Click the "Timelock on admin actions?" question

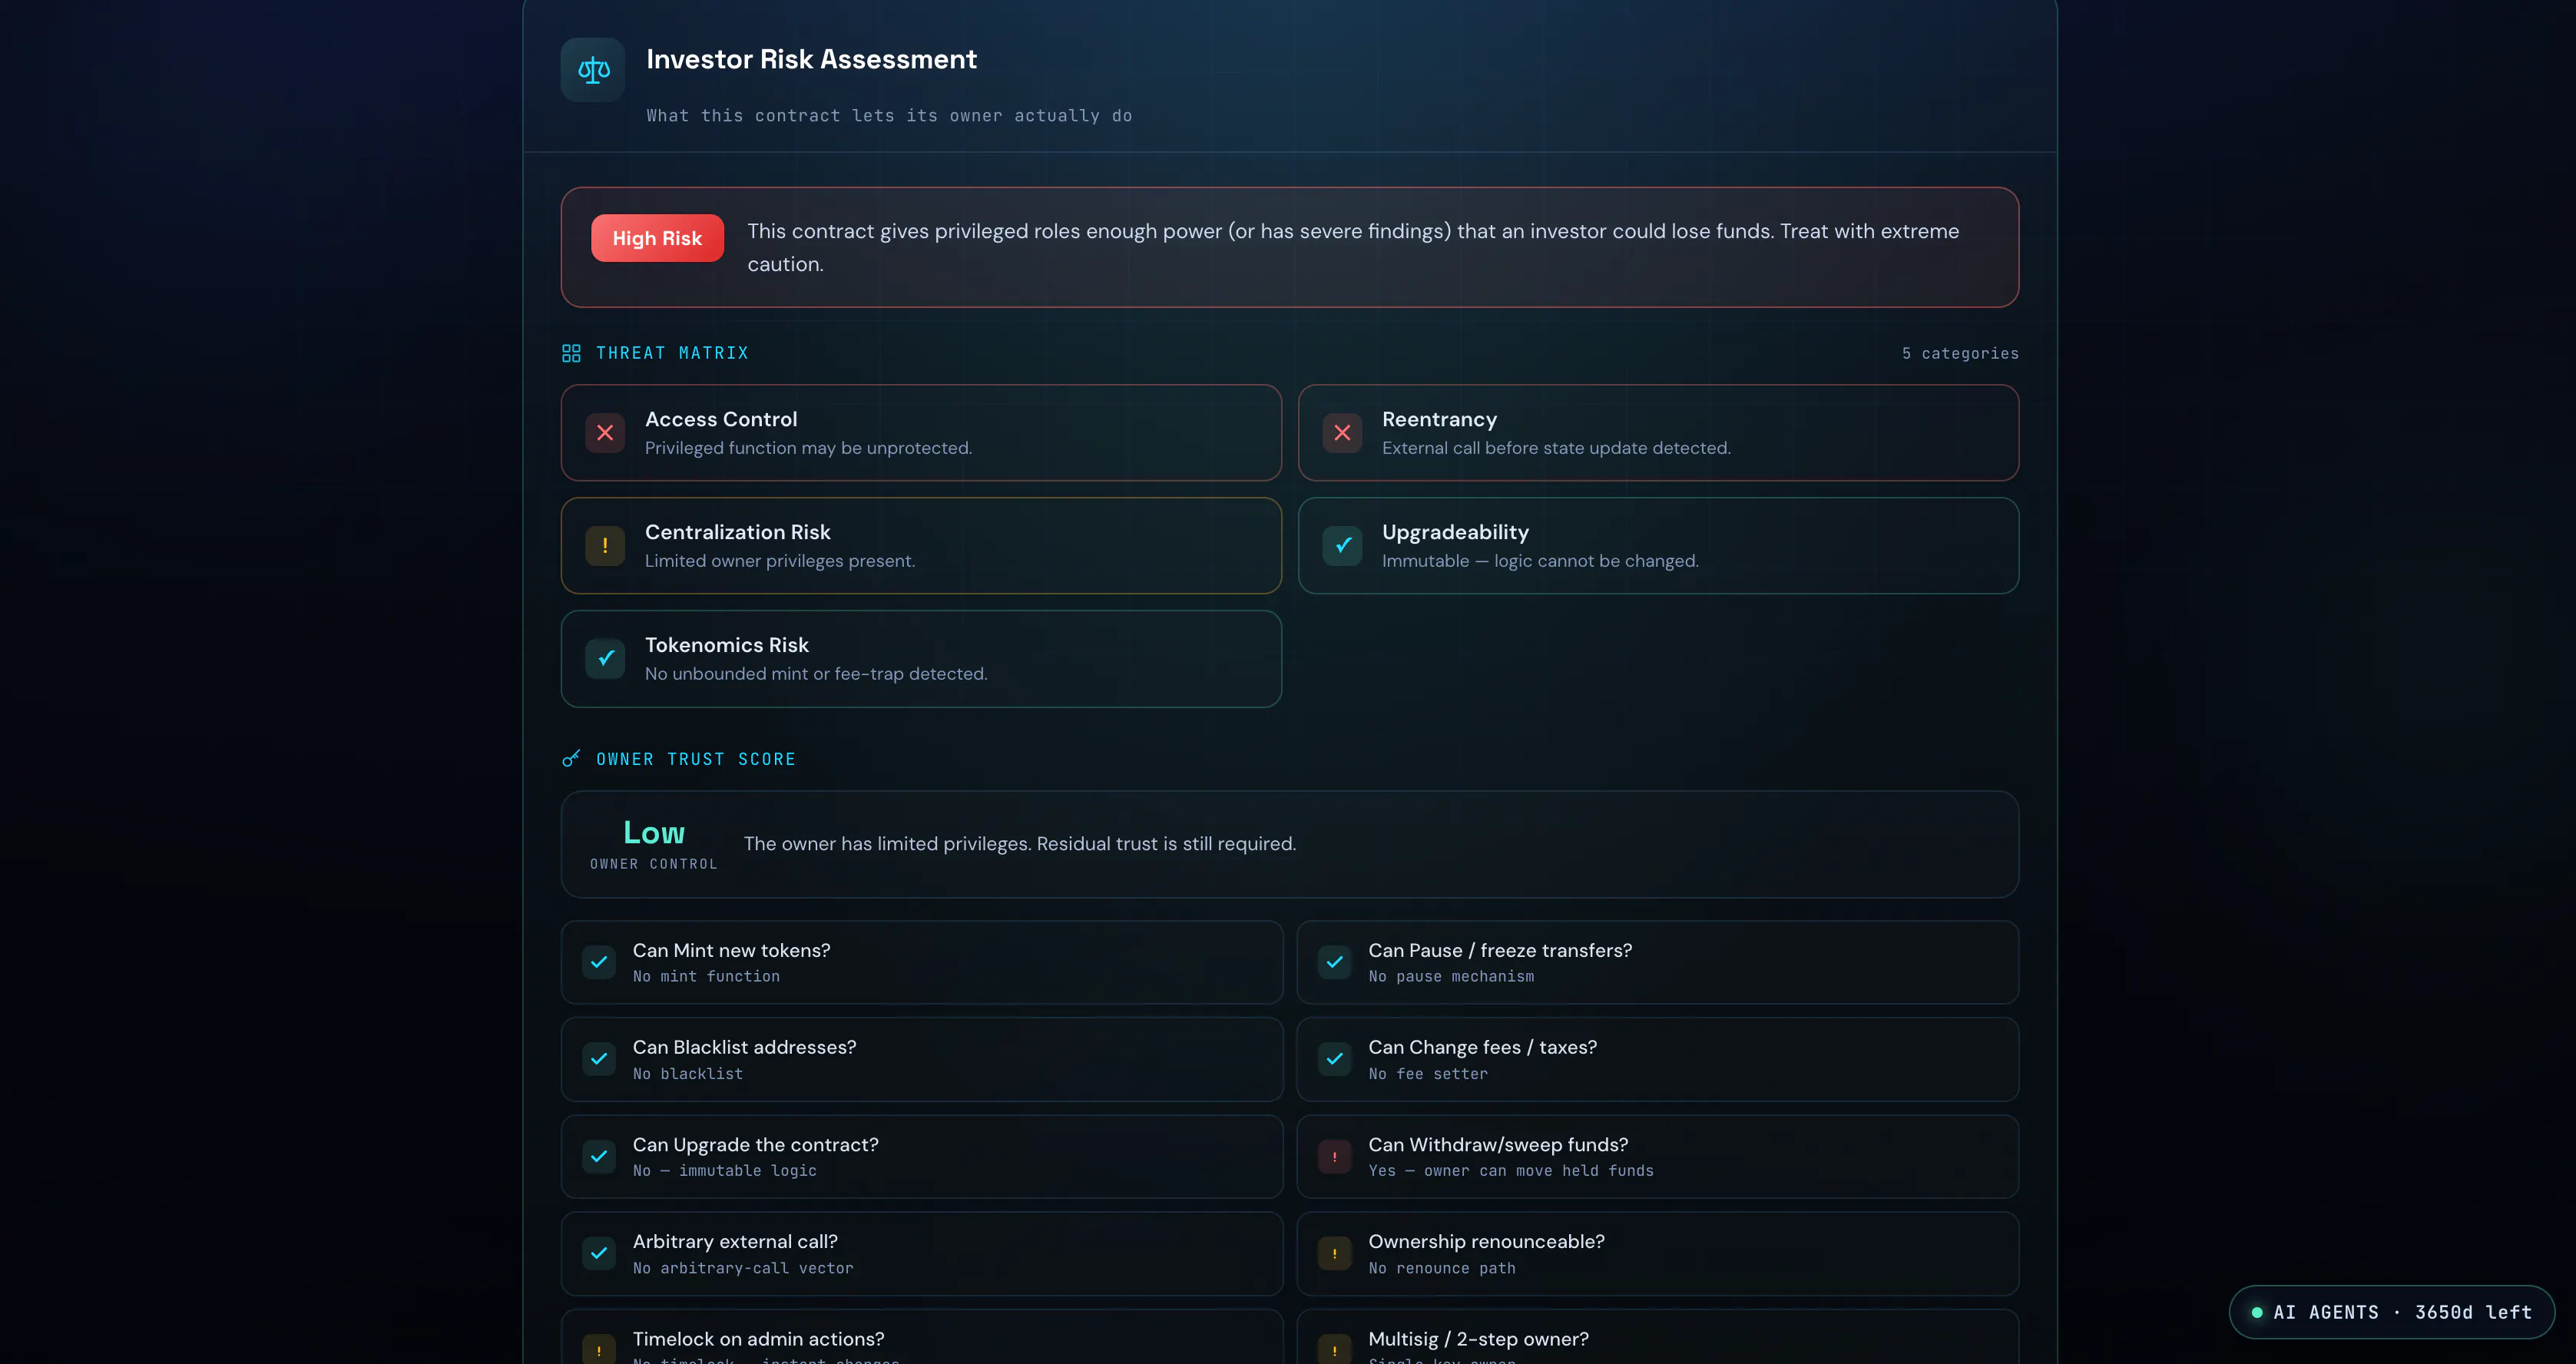tap(758, 1339)
